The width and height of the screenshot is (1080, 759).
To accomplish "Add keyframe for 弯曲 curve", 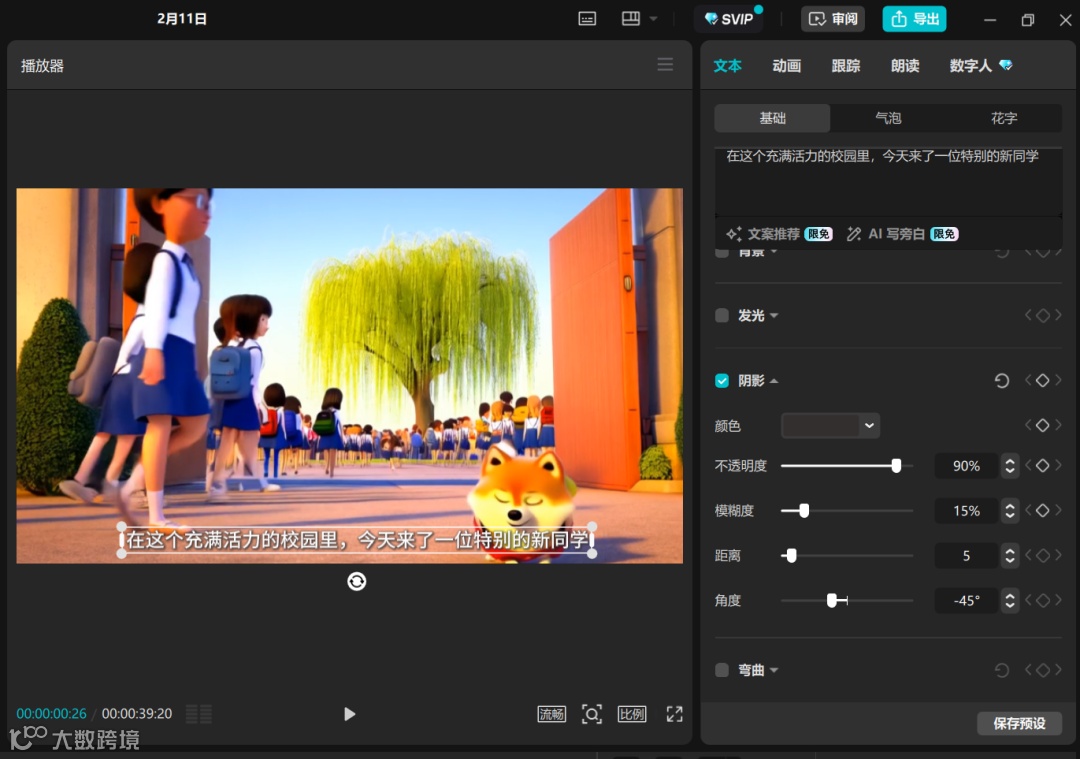I will click(1043, 669).
